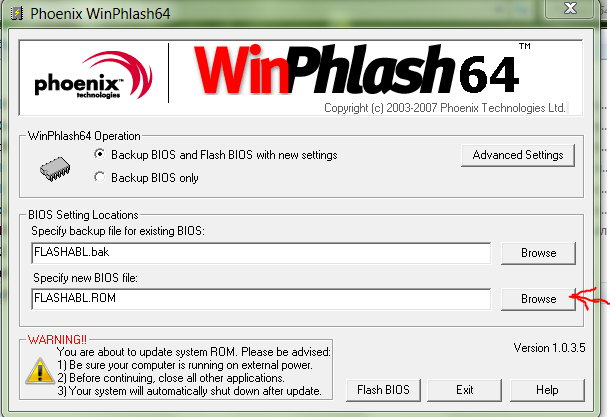
Task: Click the 'BIOS Setting Locations' group label
Action: point(83,215)
